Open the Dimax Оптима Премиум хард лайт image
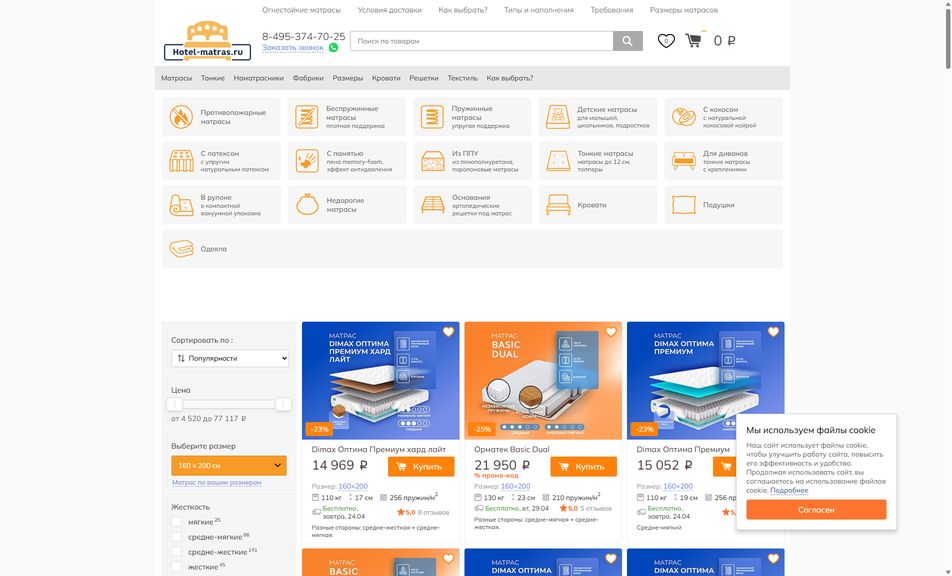Screen dimensions: 952x576 coord(381,381)
